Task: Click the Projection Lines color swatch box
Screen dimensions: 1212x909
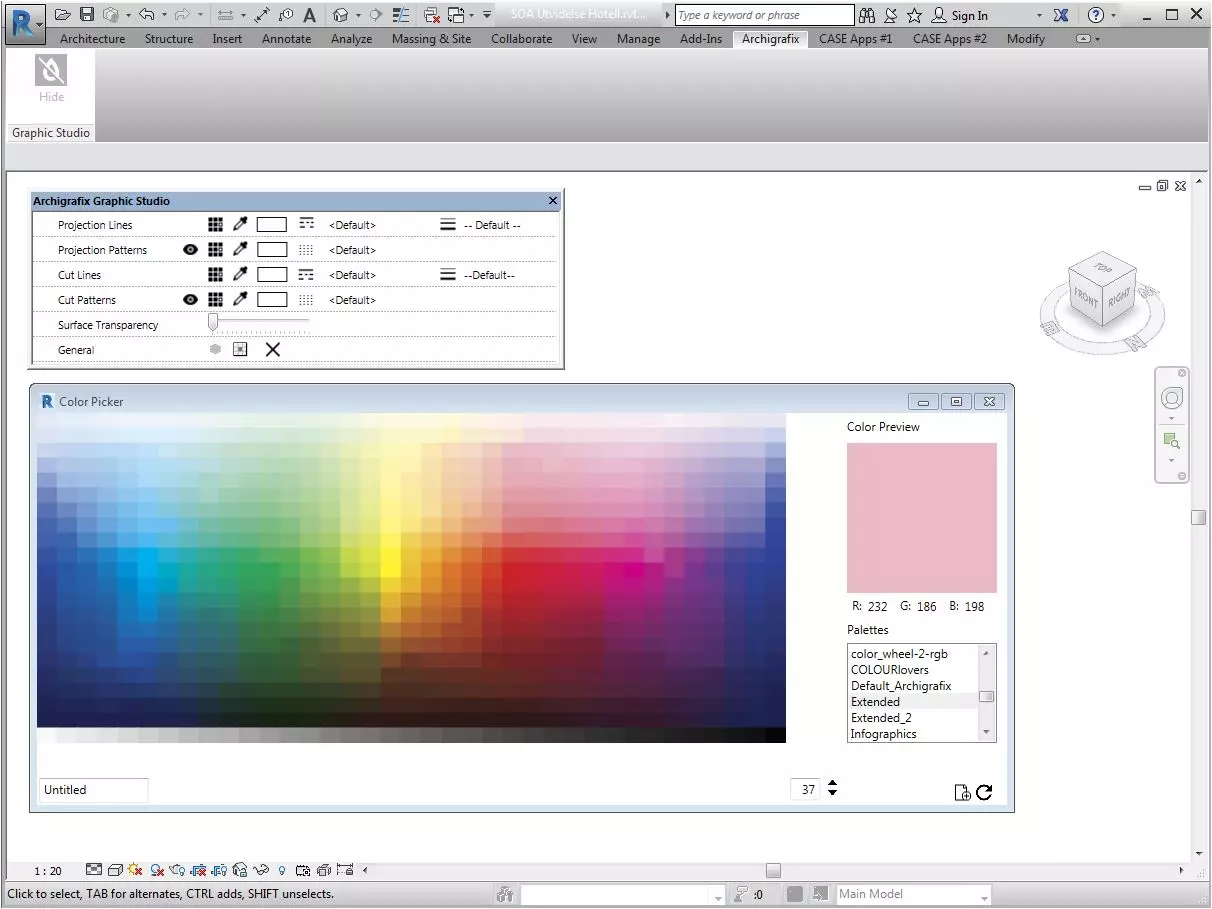Action: (272, 225)
